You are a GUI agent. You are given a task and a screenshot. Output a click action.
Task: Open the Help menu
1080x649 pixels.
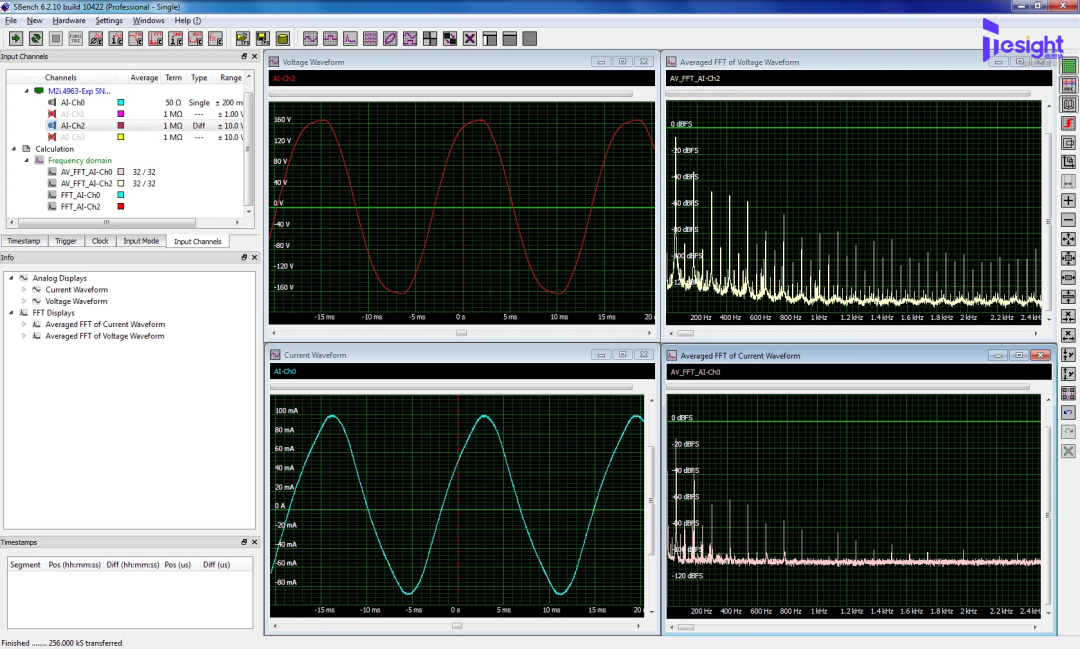tap(187, 21)
